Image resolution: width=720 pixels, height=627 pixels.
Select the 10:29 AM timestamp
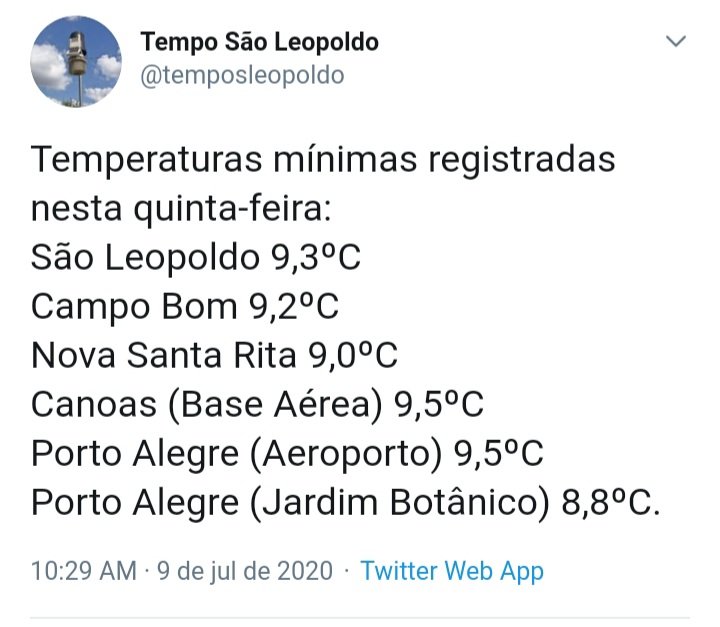coord(84,571)
